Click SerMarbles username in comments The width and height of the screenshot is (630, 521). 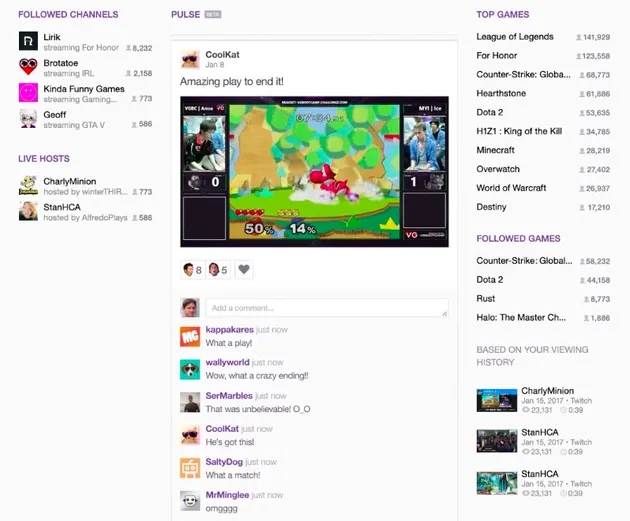(x=229, y=396)
